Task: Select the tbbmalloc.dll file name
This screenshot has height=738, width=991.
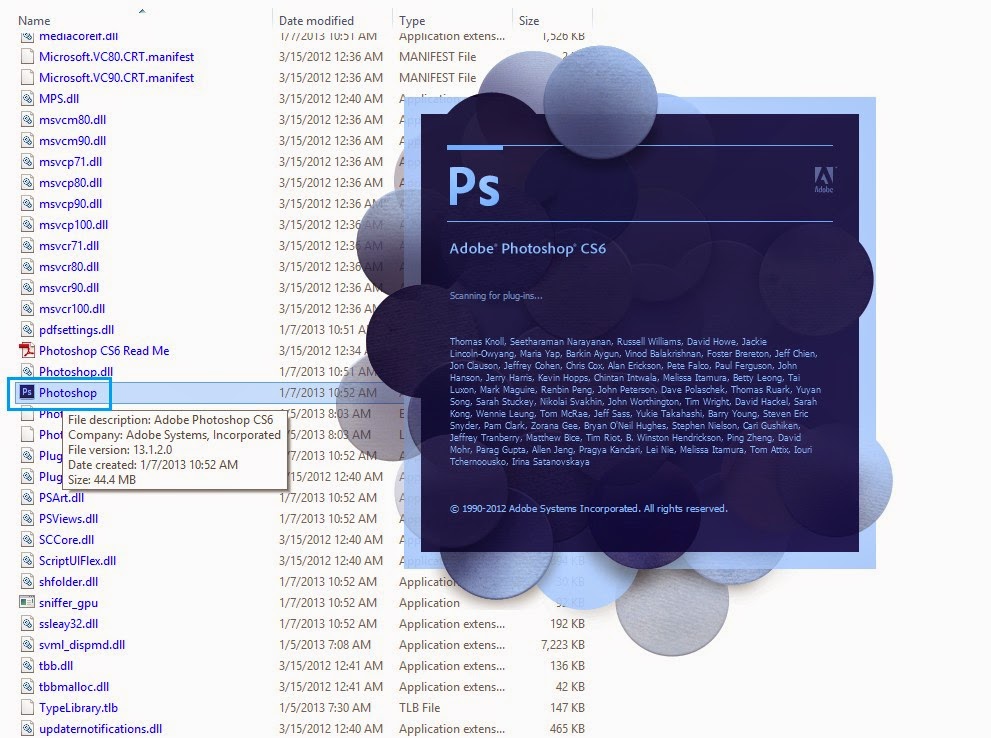Action: pyautogui.click(x=74, y=687)
